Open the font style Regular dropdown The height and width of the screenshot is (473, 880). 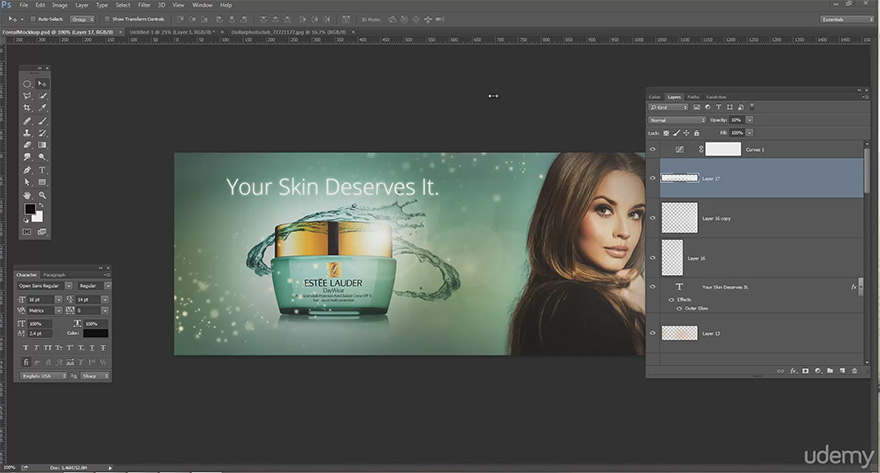pyautogui.click(x=94, y=286)
